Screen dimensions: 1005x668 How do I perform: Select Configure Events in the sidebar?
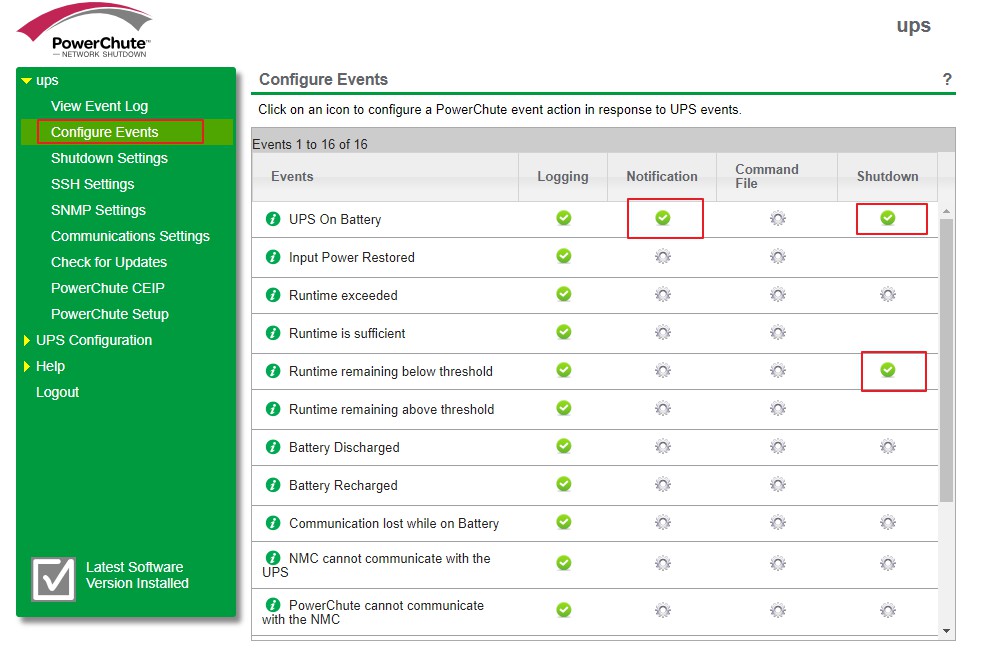point(105,132)
